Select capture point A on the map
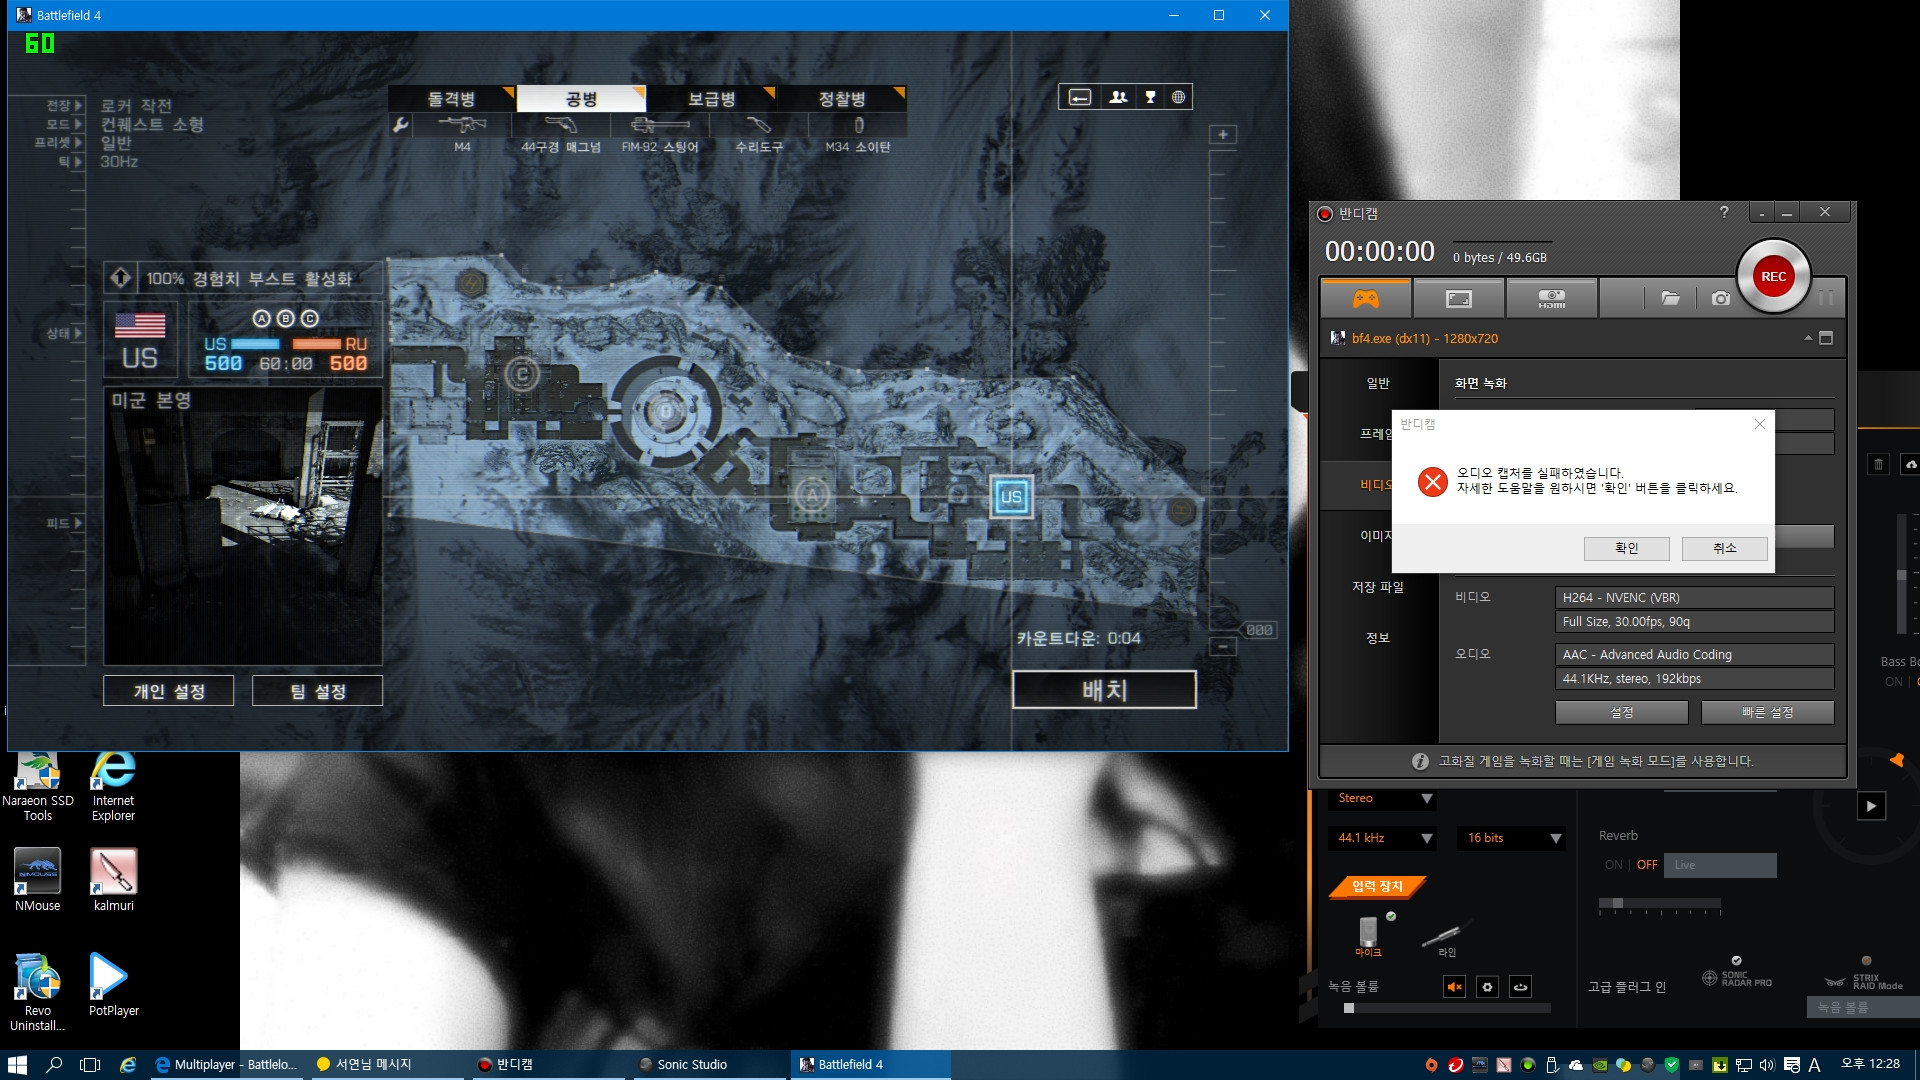The image size is (1920, 1080). (812, 495)
